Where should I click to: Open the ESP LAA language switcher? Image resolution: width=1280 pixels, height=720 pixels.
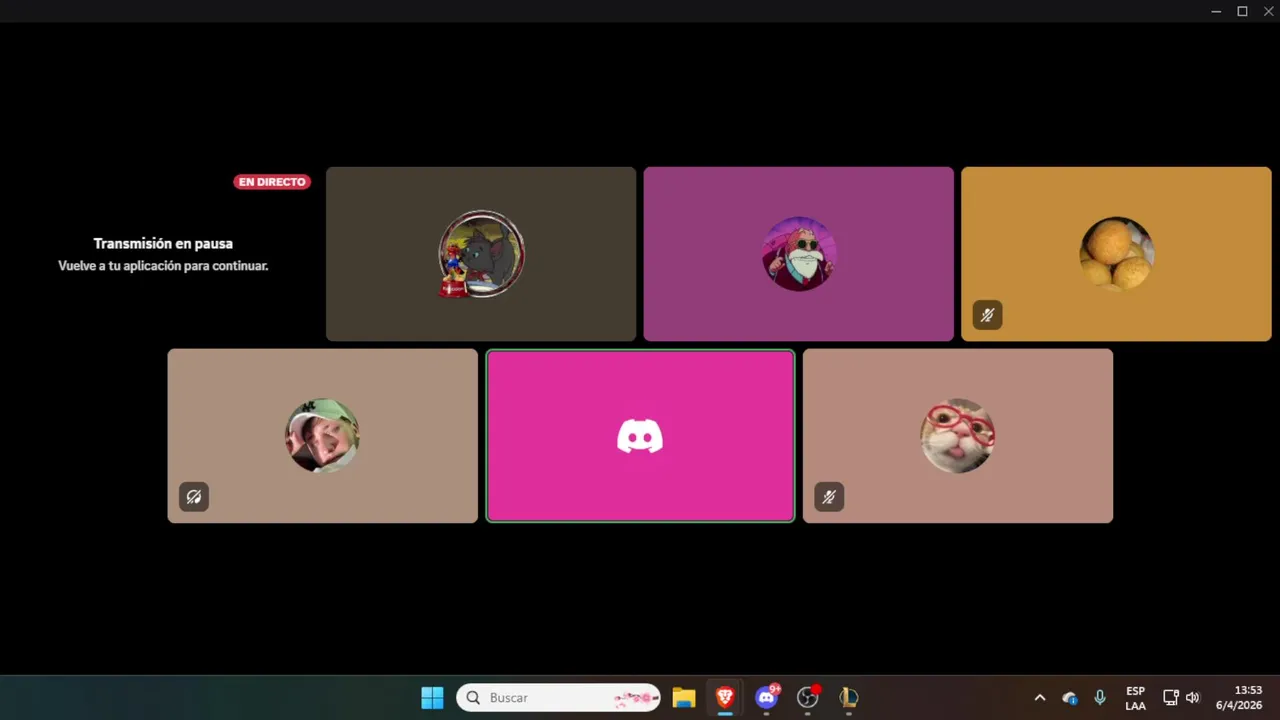[1135, 698]
